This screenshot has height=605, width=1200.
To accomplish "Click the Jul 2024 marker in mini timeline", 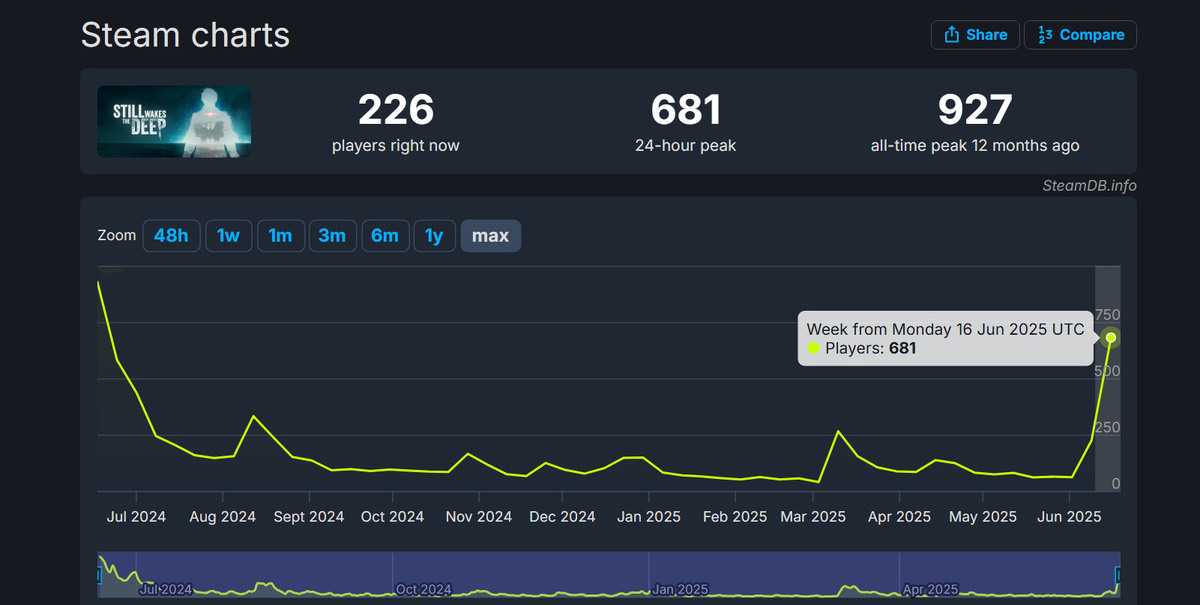I will click(168, 590).
